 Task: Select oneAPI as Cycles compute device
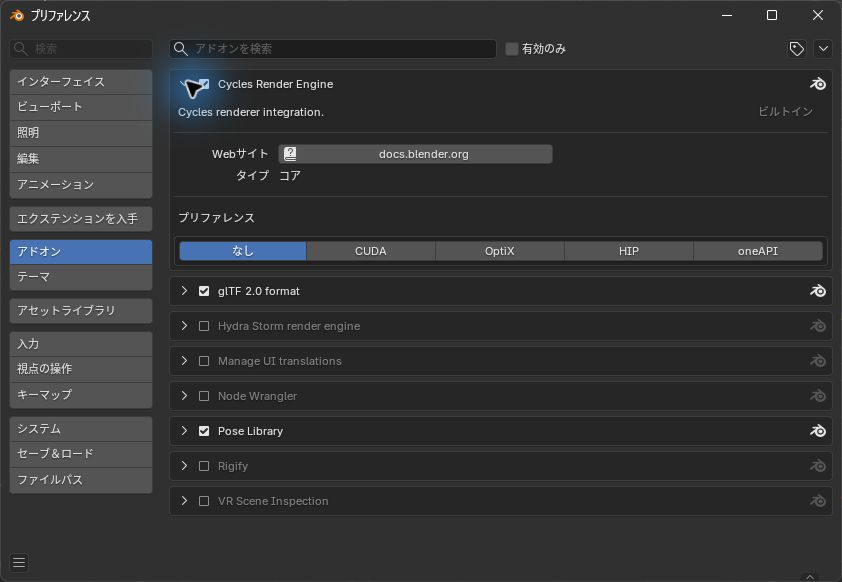[758, 251]
